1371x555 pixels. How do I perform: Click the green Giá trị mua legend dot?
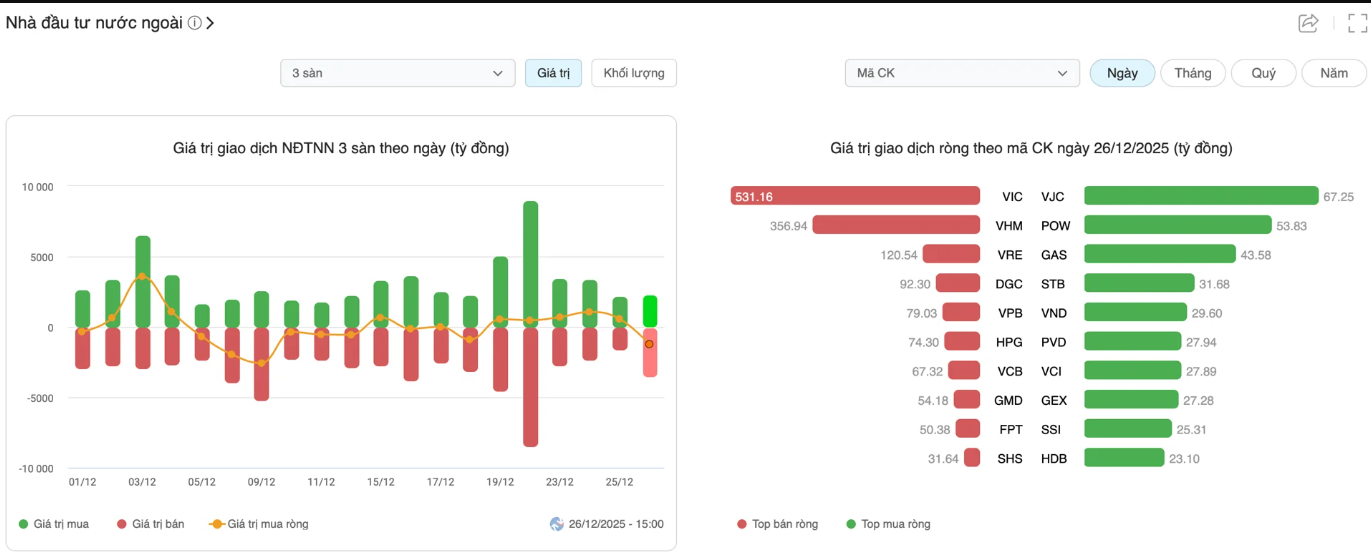(23, 524)
